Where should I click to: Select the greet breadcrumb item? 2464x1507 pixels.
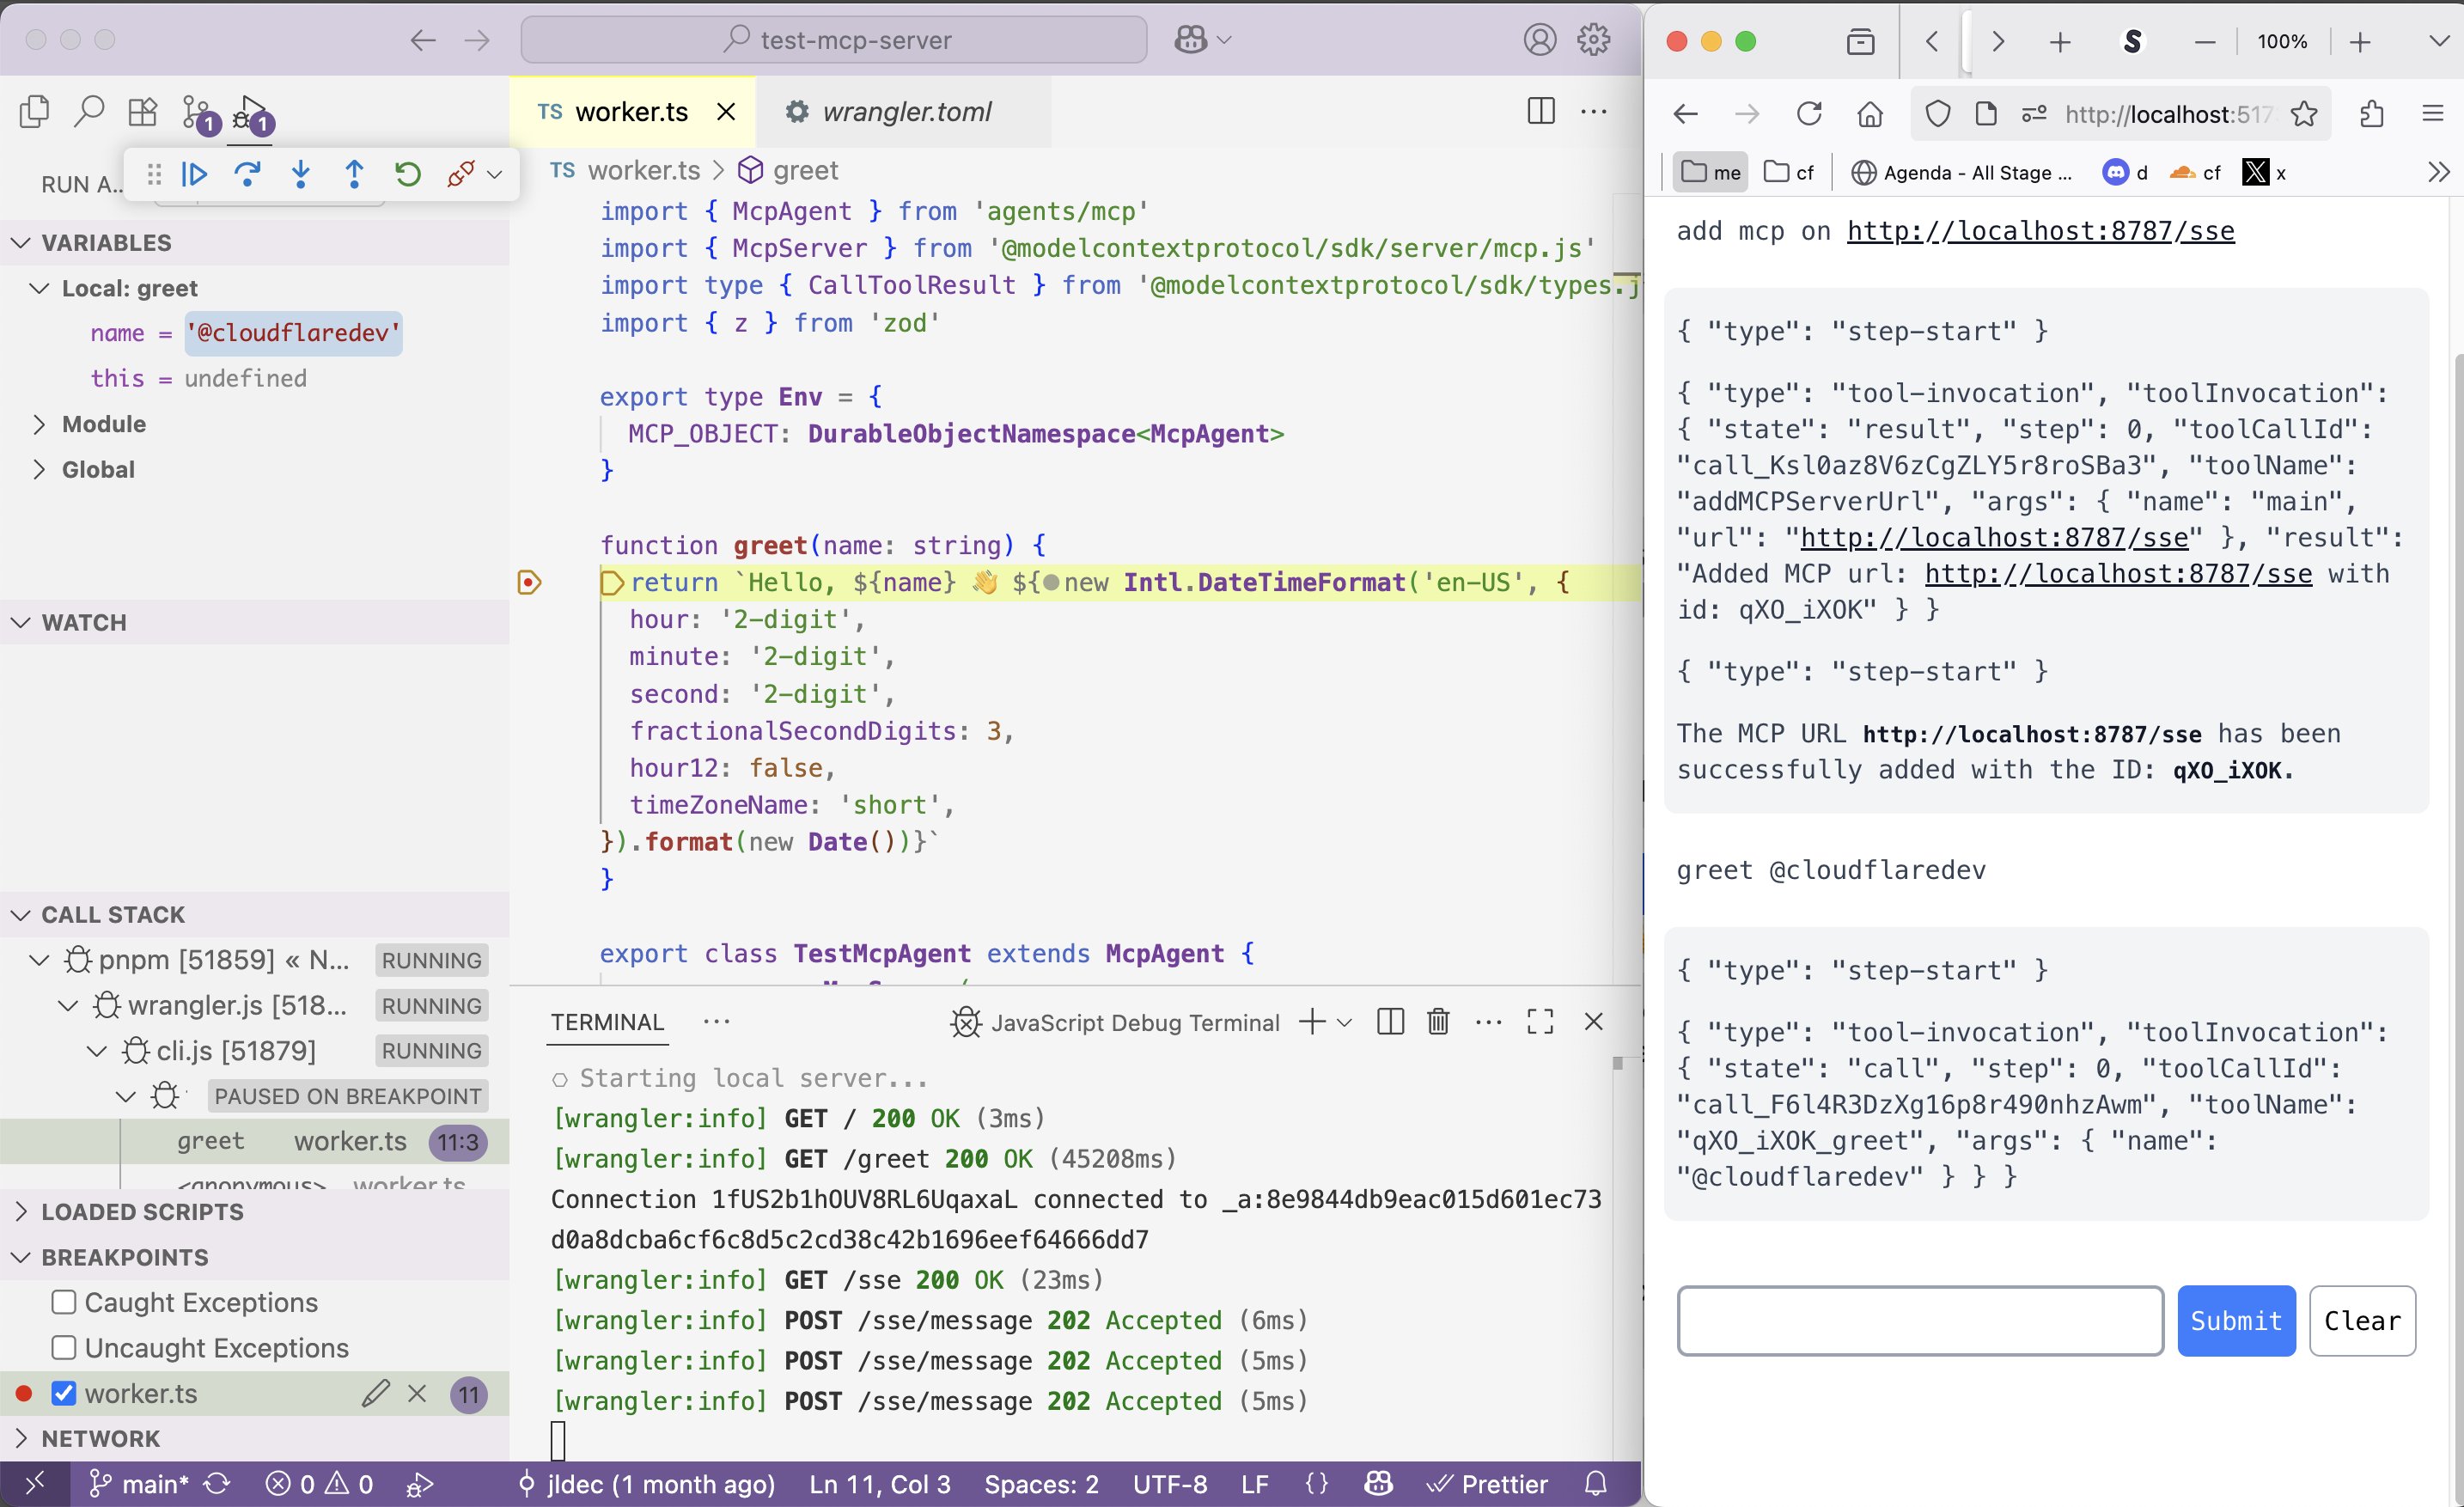pyautogui.click(x=788, y=171)
